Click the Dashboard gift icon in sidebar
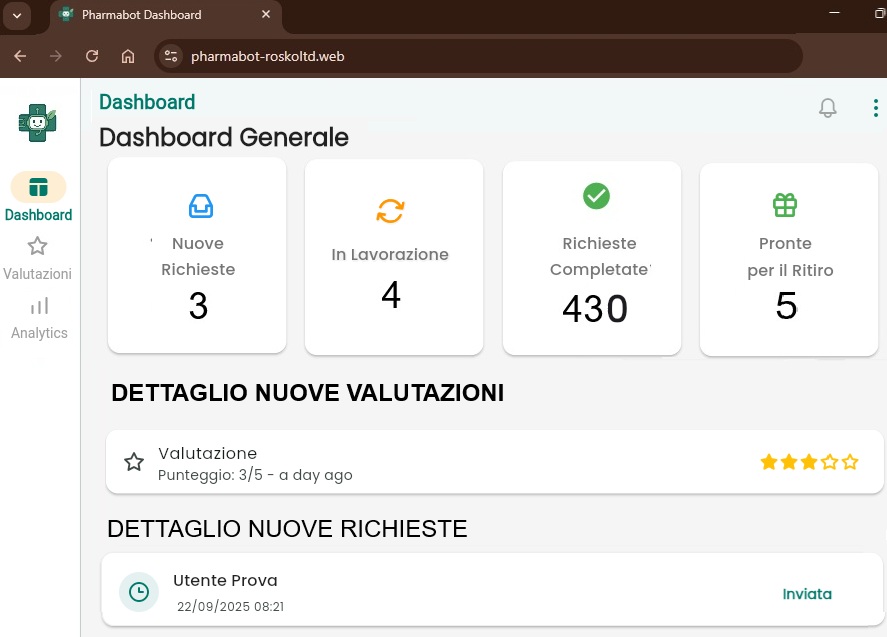The height and width of the screenshot is (637, 887). coord(38,186)
